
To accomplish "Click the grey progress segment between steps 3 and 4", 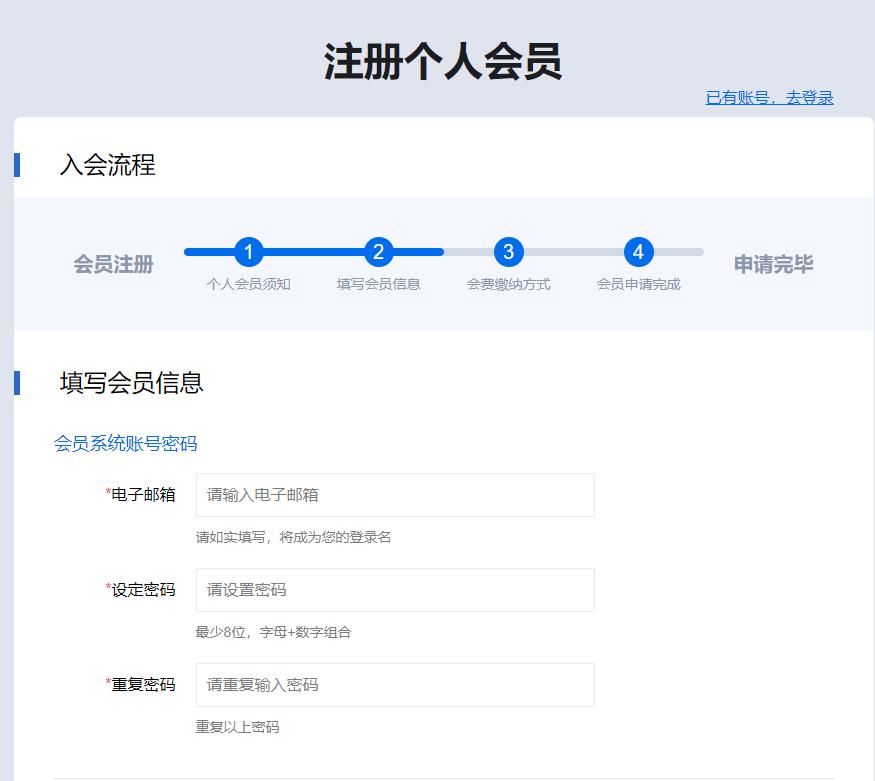I will pos(573,252).
